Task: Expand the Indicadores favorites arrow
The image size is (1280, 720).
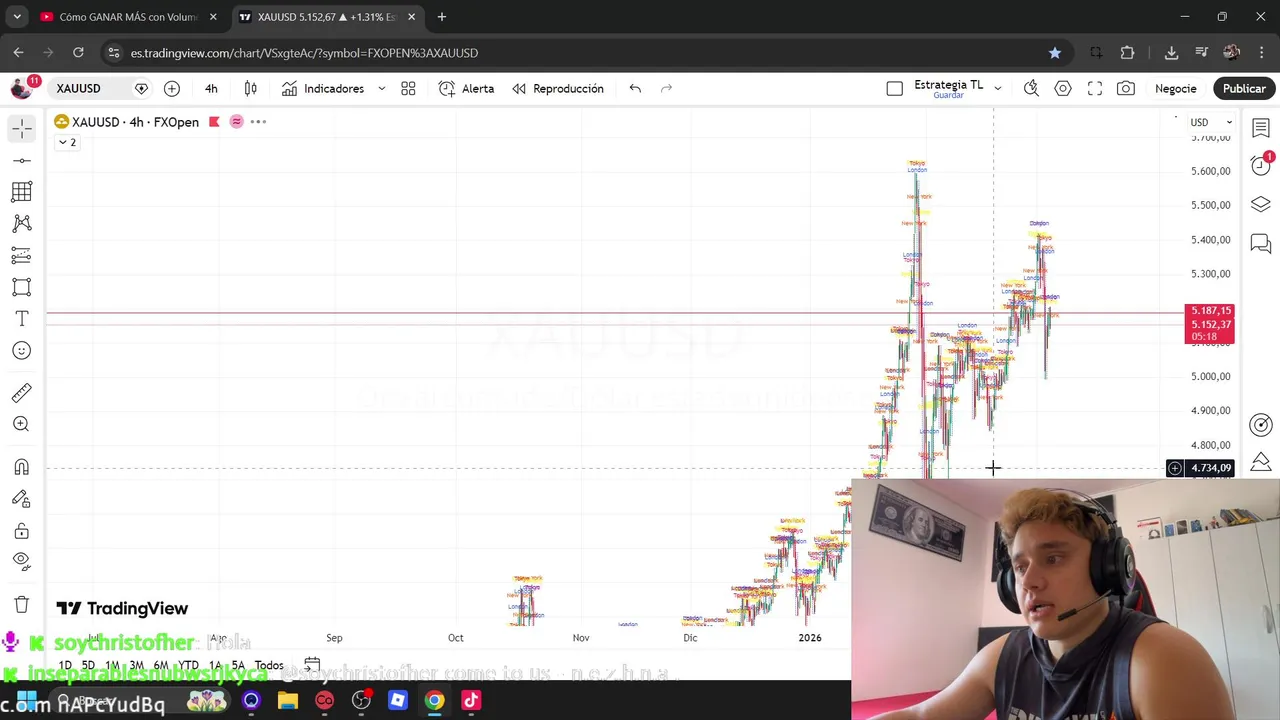Action: (381, 88)
